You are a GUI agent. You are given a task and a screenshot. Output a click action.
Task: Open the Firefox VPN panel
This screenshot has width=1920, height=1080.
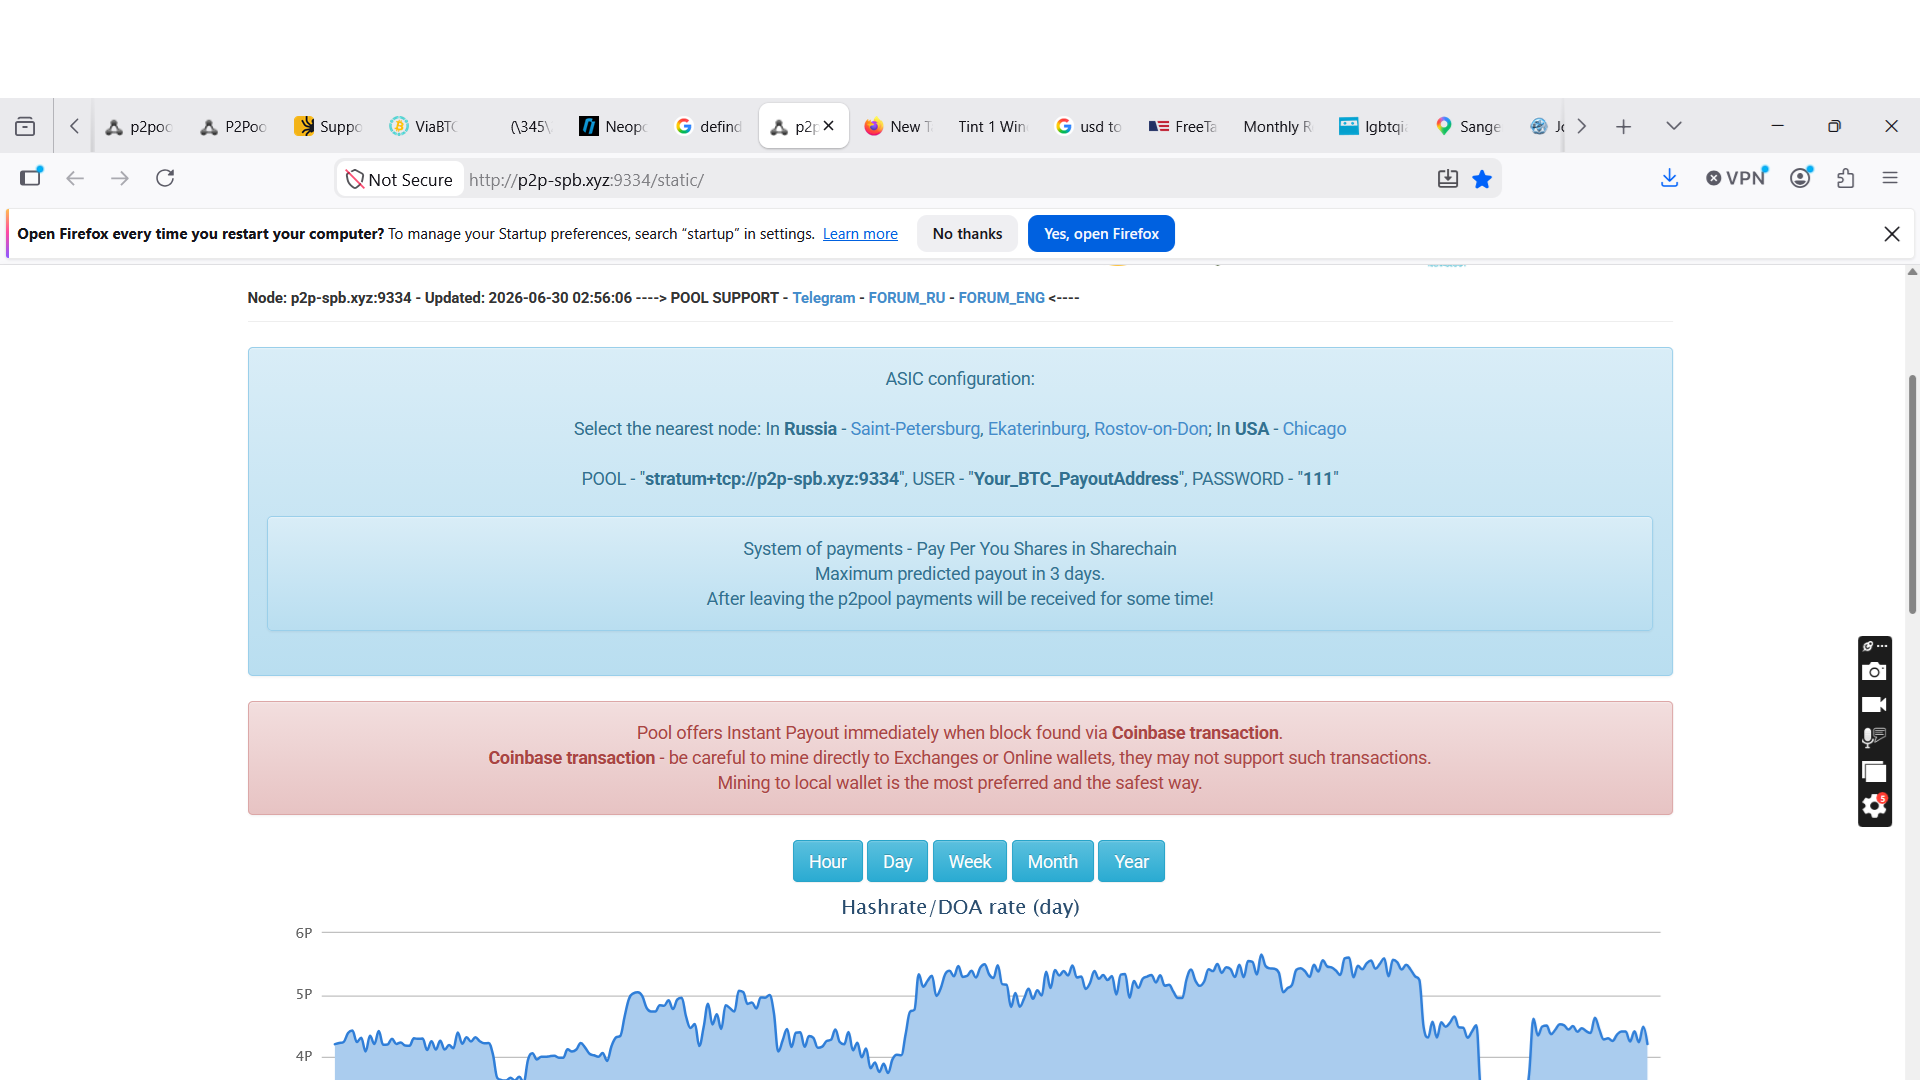[1736, 178]
